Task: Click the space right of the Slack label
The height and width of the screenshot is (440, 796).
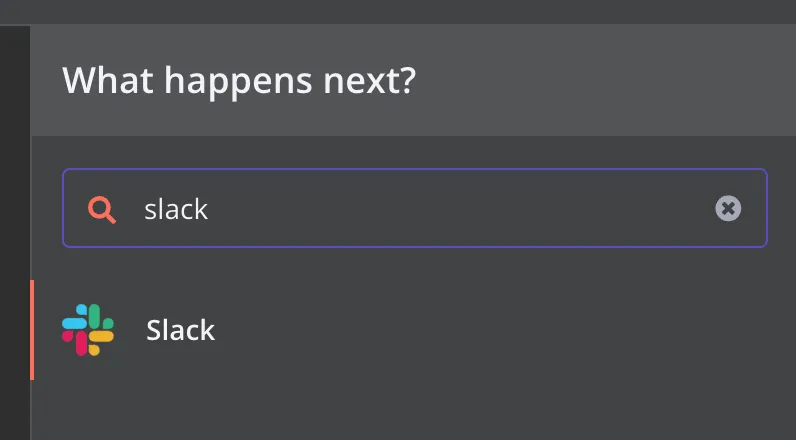Action: click(x=503, y=330)
